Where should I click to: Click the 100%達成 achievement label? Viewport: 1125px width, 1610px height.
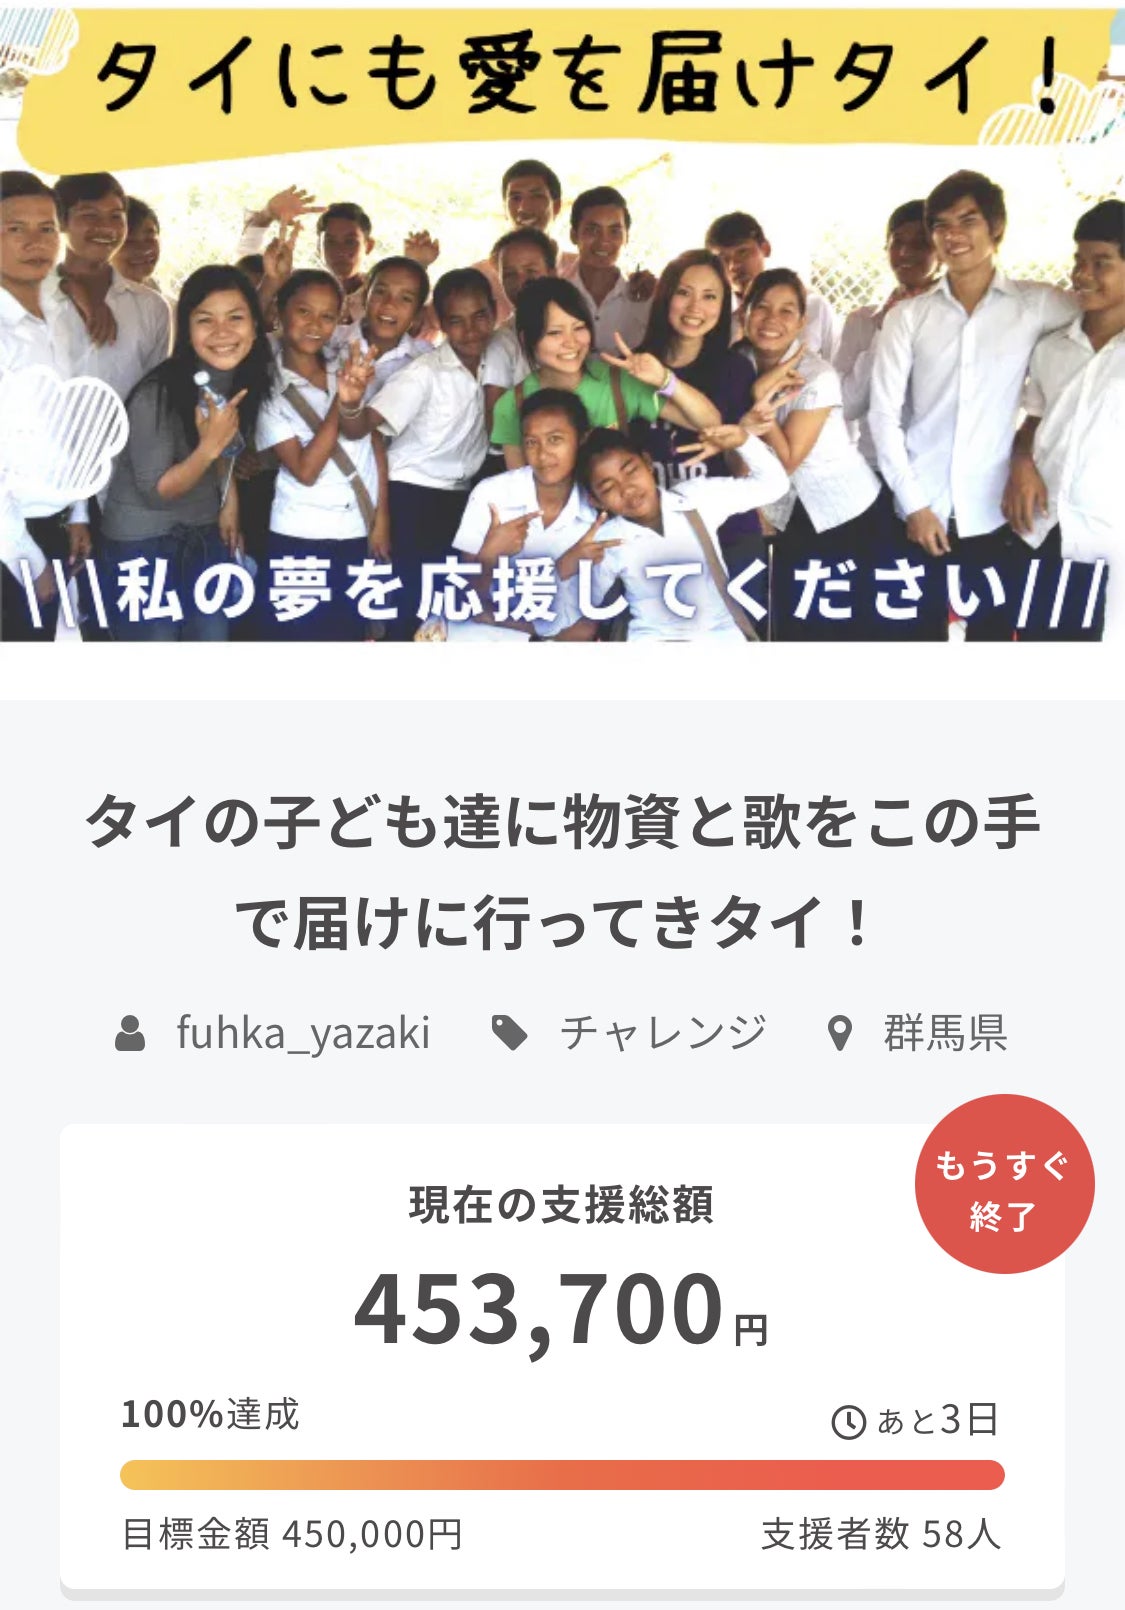[x=210, y=1414]
